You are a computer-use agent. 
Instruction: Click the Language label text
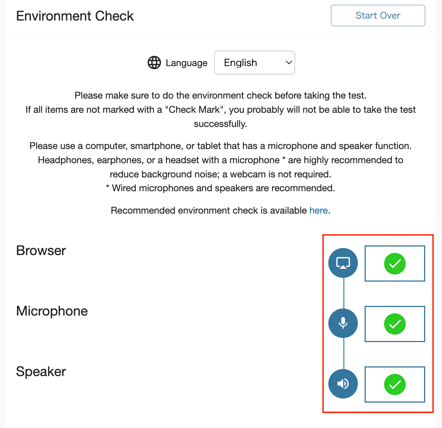[186, 63]
